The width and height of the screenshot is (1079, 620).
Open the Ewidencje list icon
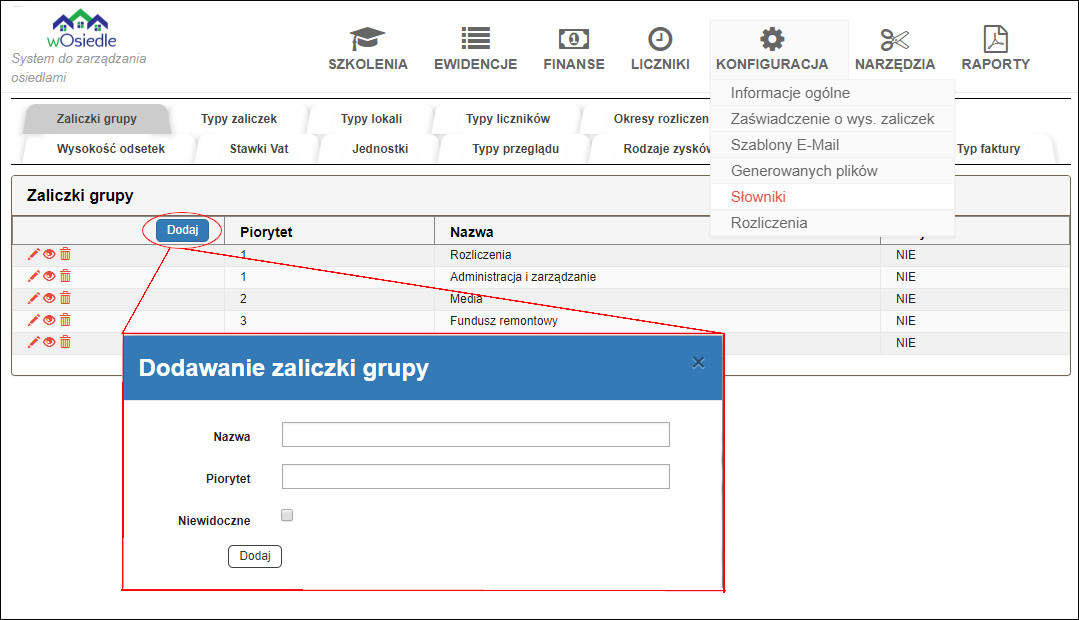[476, 39]
